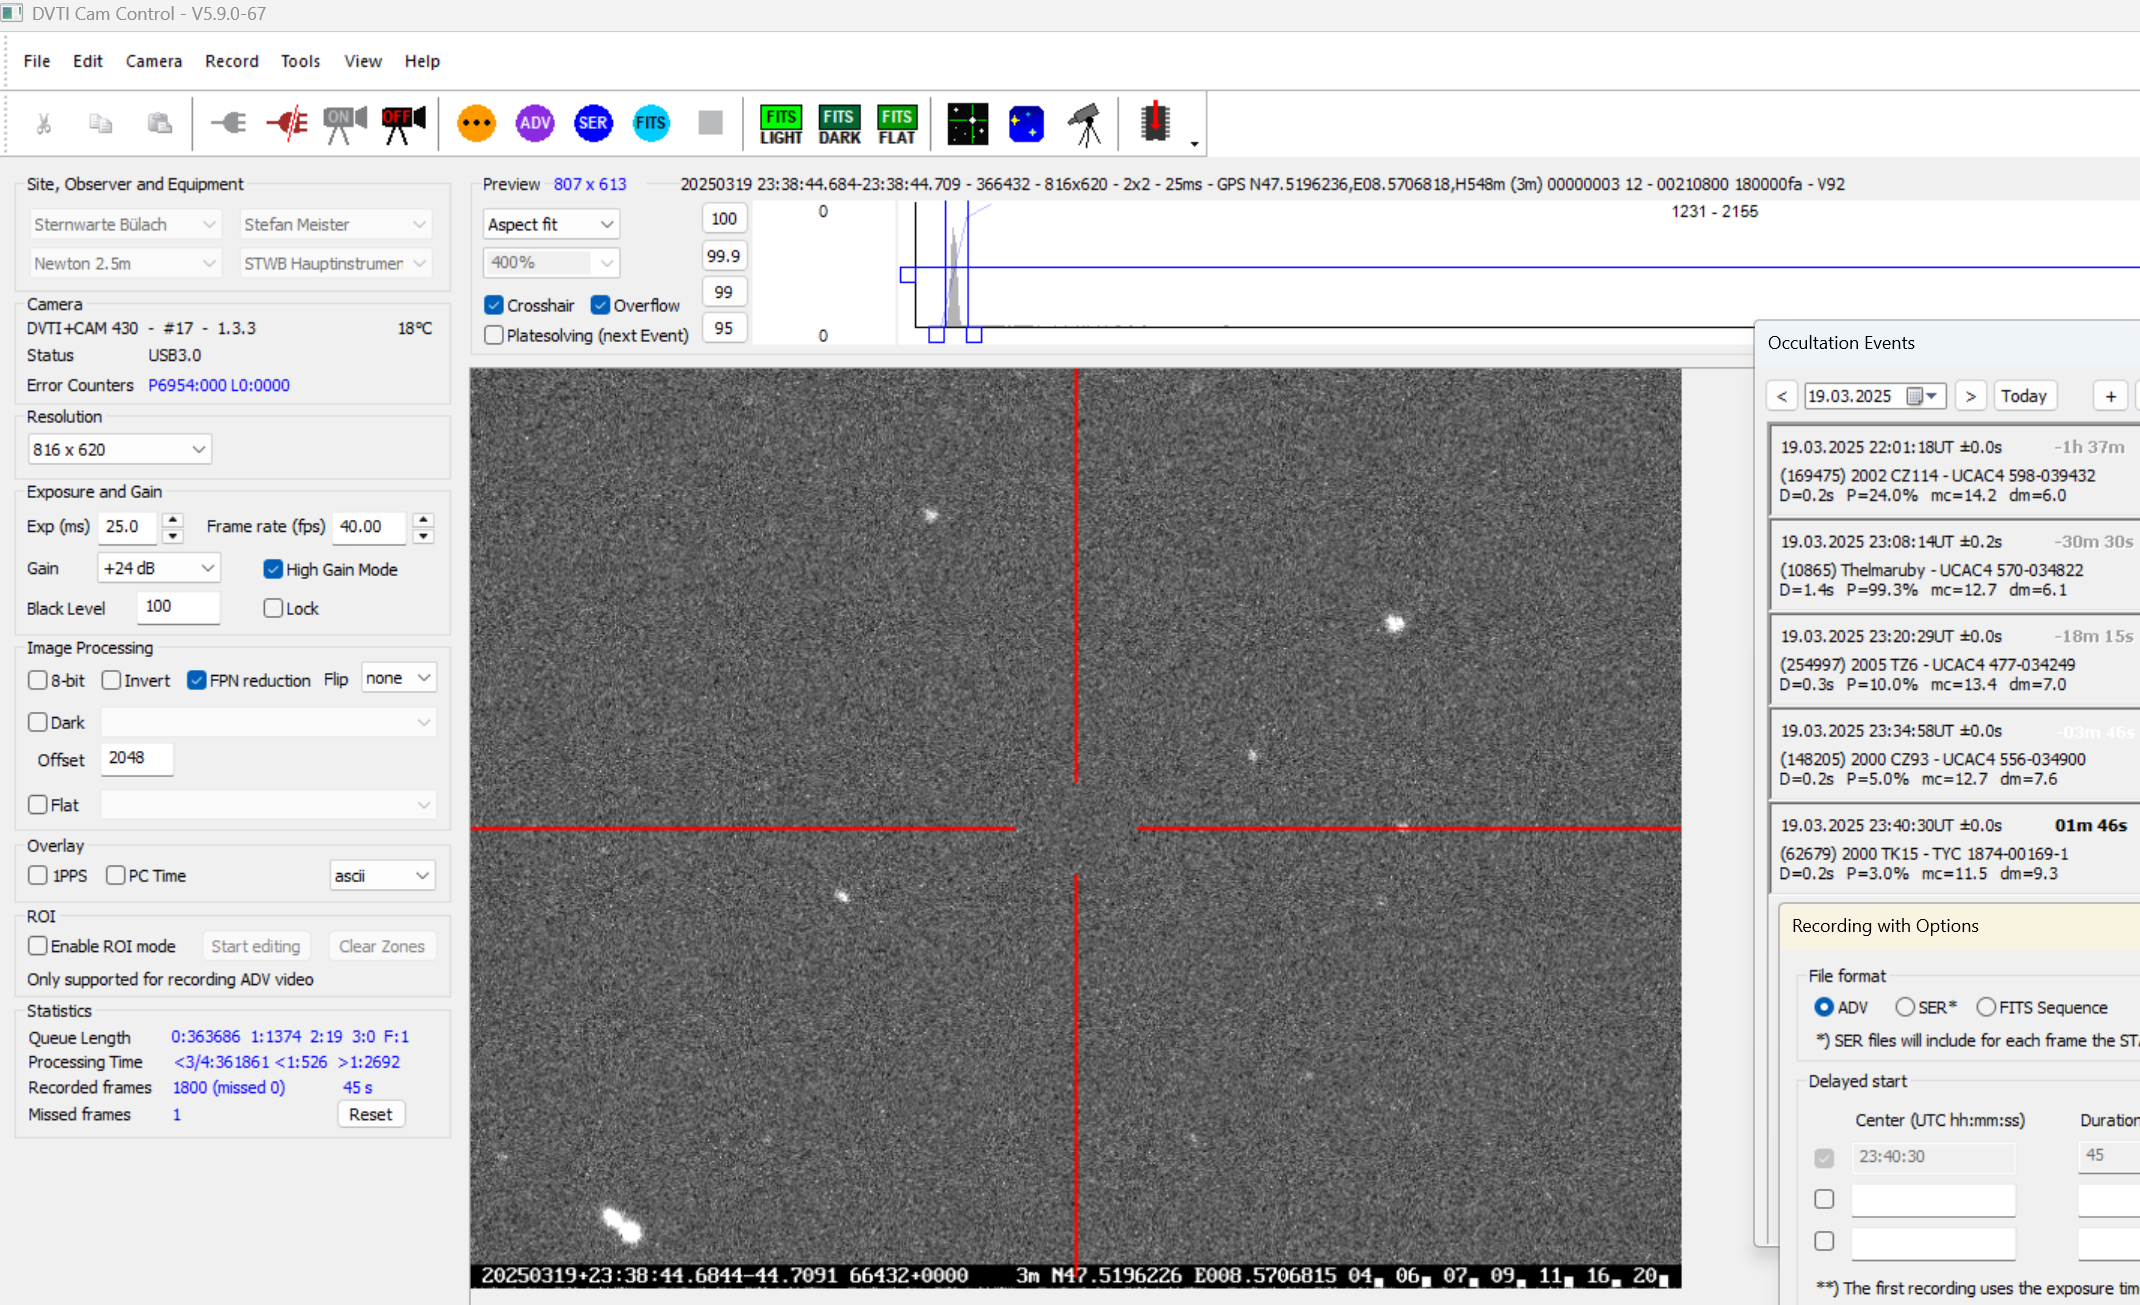Start SER recording with blue icon
This screenshot has height=1305, width=2140.
(593, 123)
